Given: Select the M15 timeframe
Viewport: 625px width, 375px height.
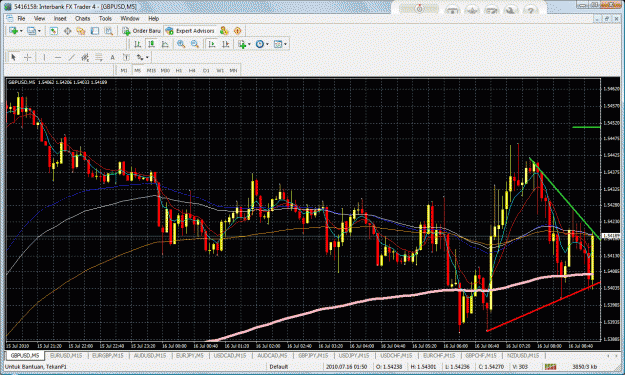Looking at the screenshot, I should (x=151, y=71).
